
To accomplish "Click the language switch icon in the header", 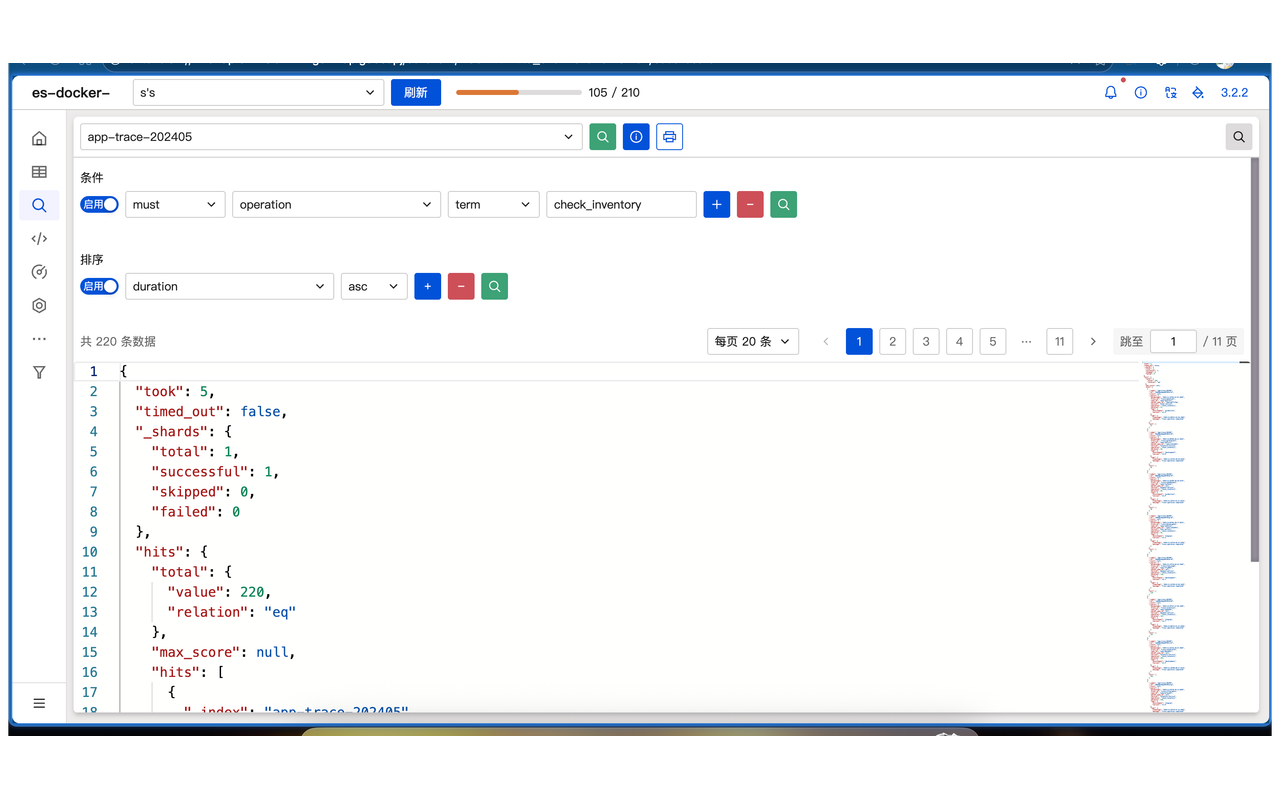I will click(x=1171, y=92).
